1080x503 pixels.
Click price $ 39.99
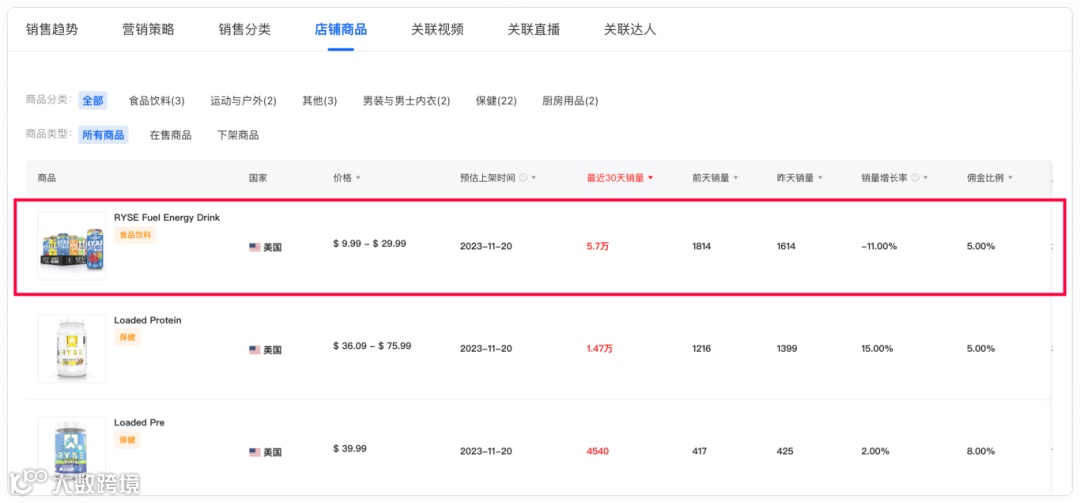coord(350,449)
